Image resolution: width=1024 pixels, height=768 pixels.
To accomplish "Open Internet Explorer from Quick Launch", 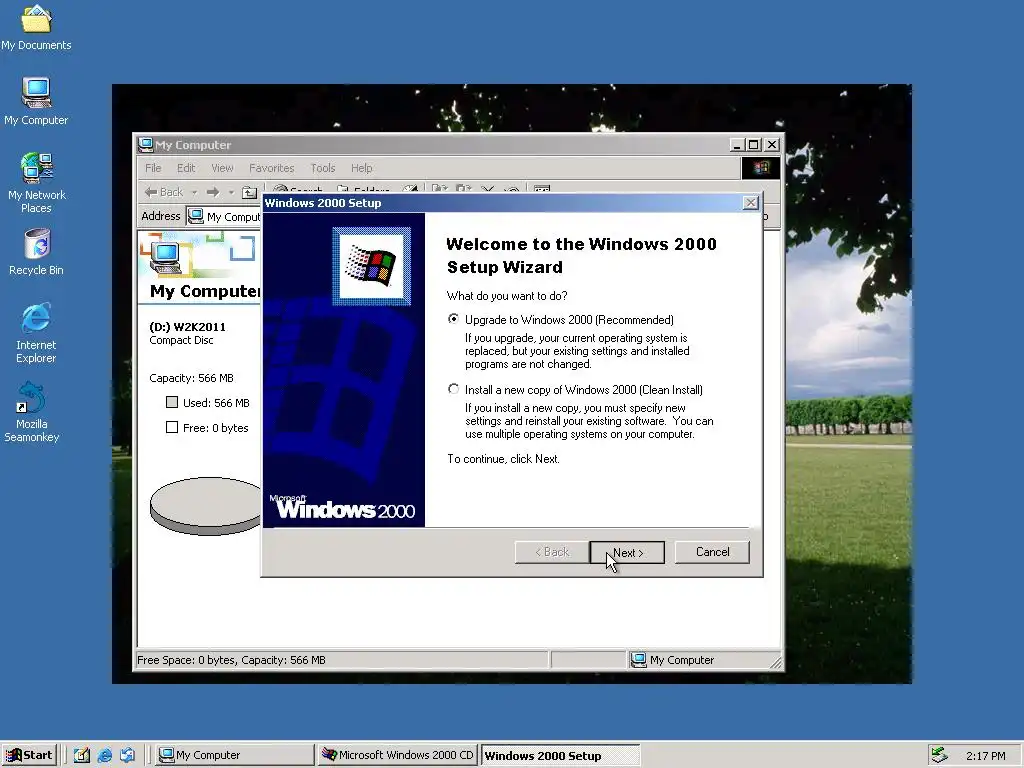I will click(x=104, y=755).
